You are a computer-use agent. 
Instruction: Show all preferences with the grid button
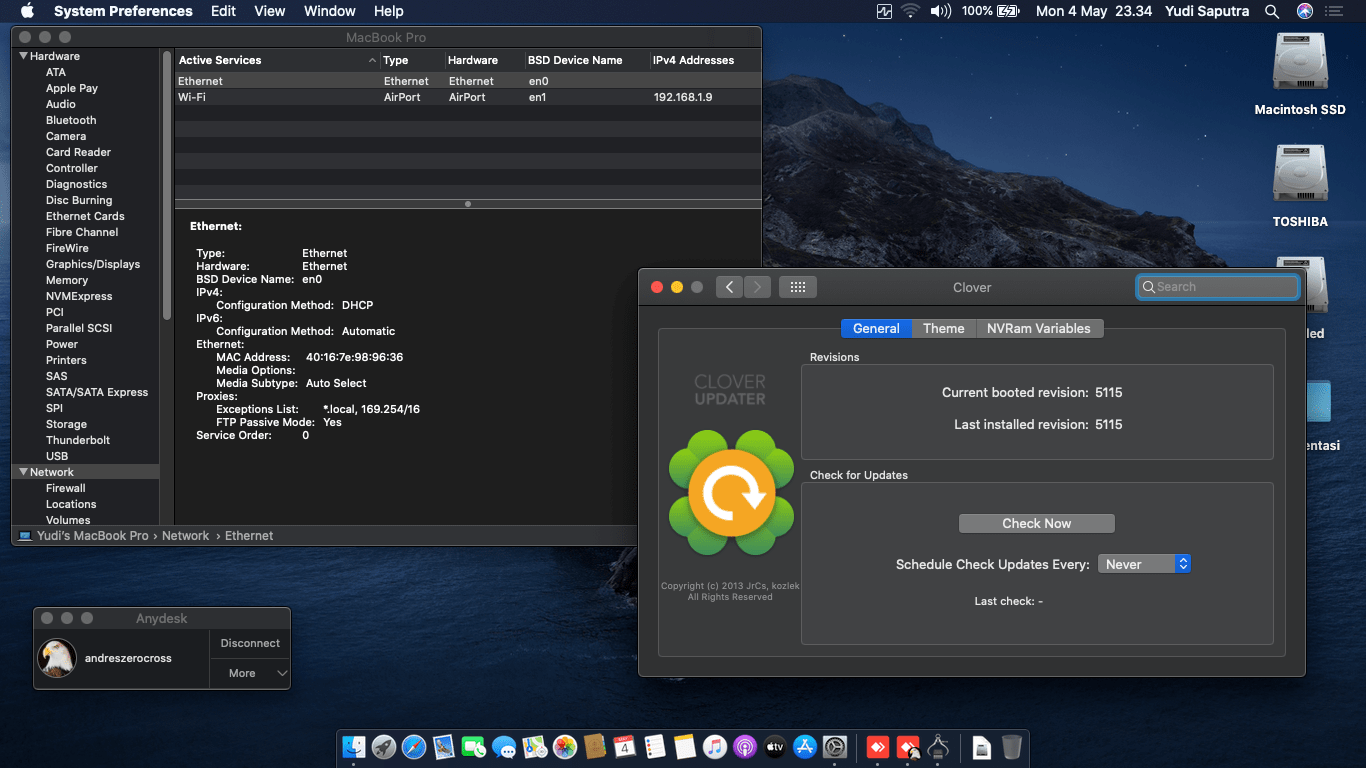798,287
